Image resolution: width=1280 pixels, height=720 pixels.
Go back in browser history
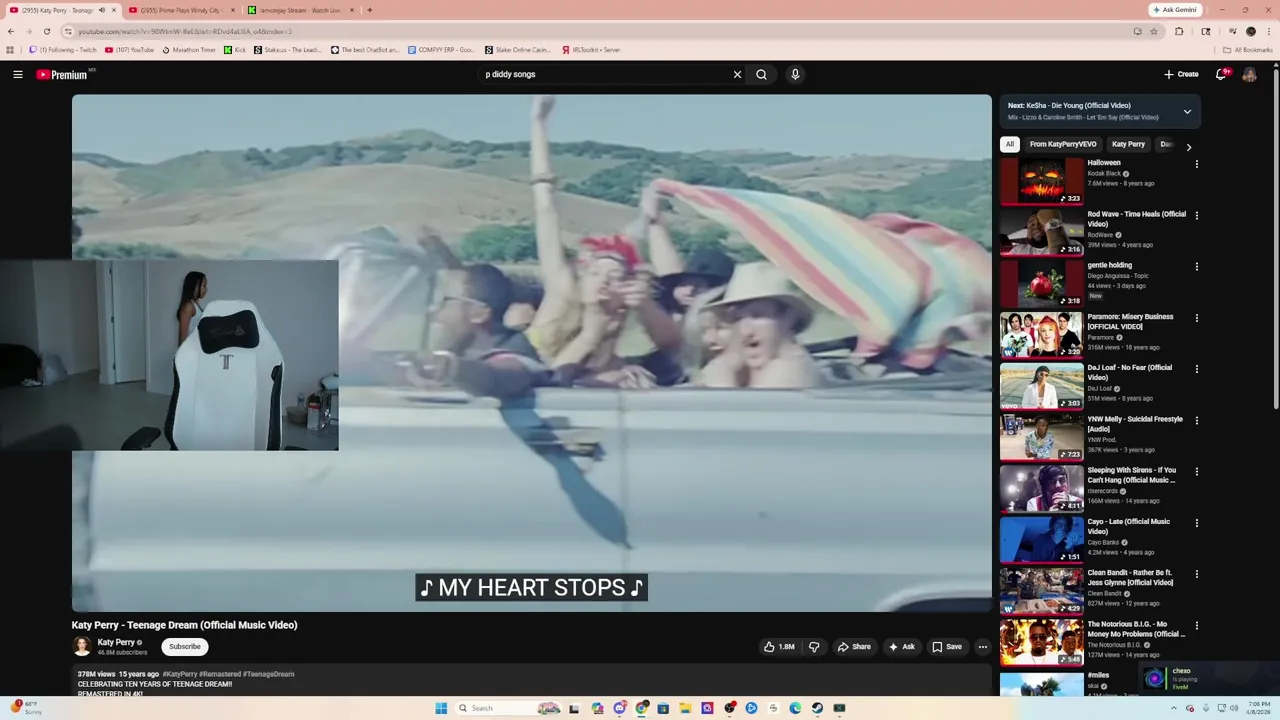click(11, 31)
